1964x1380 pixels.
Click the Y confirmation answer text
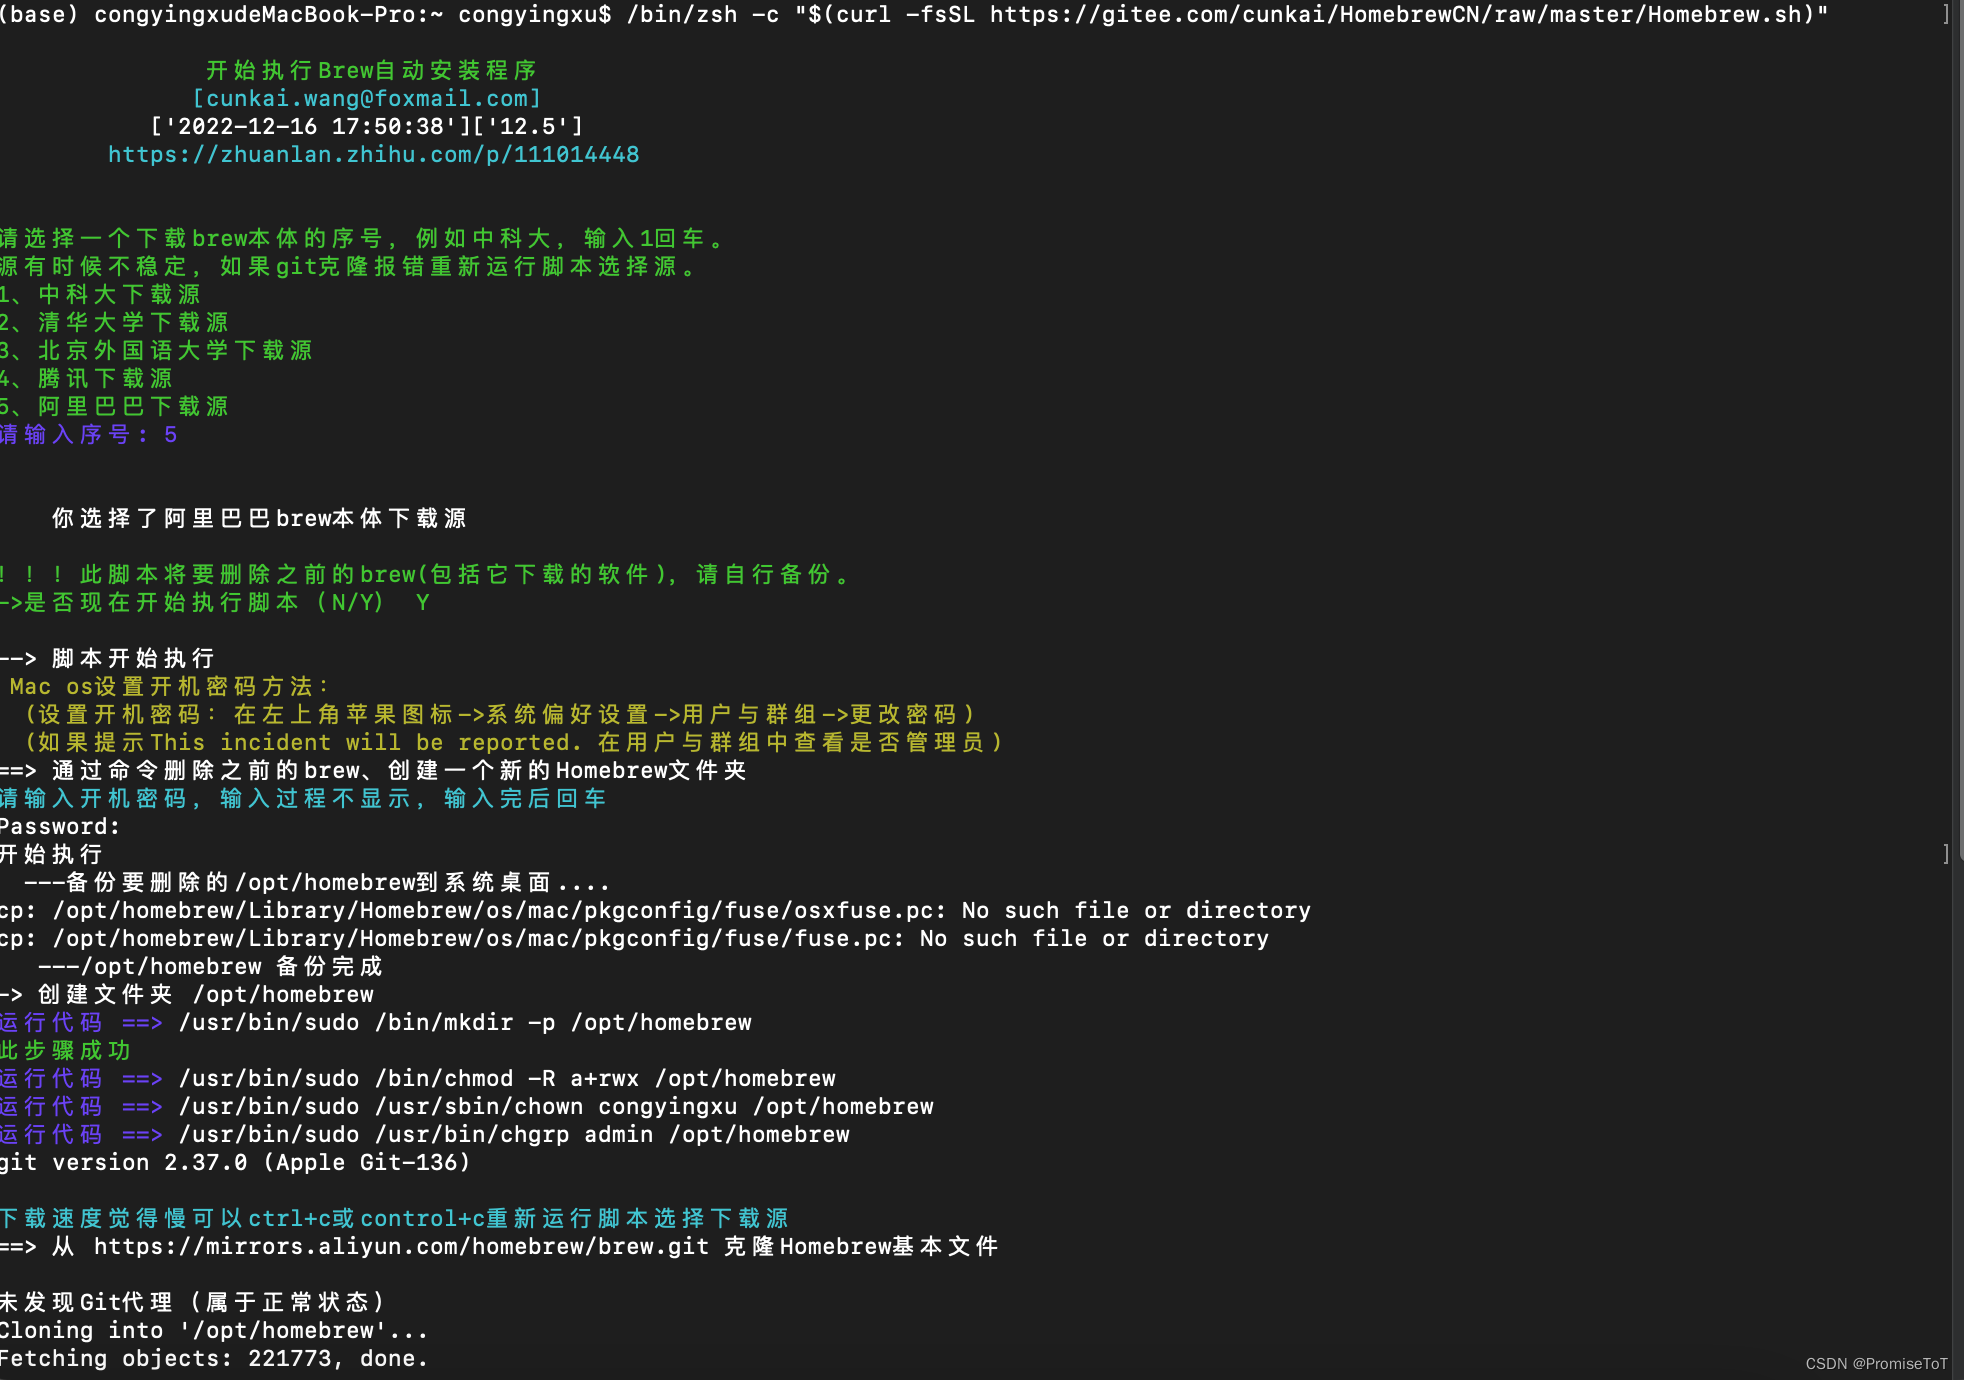[421, 602]
